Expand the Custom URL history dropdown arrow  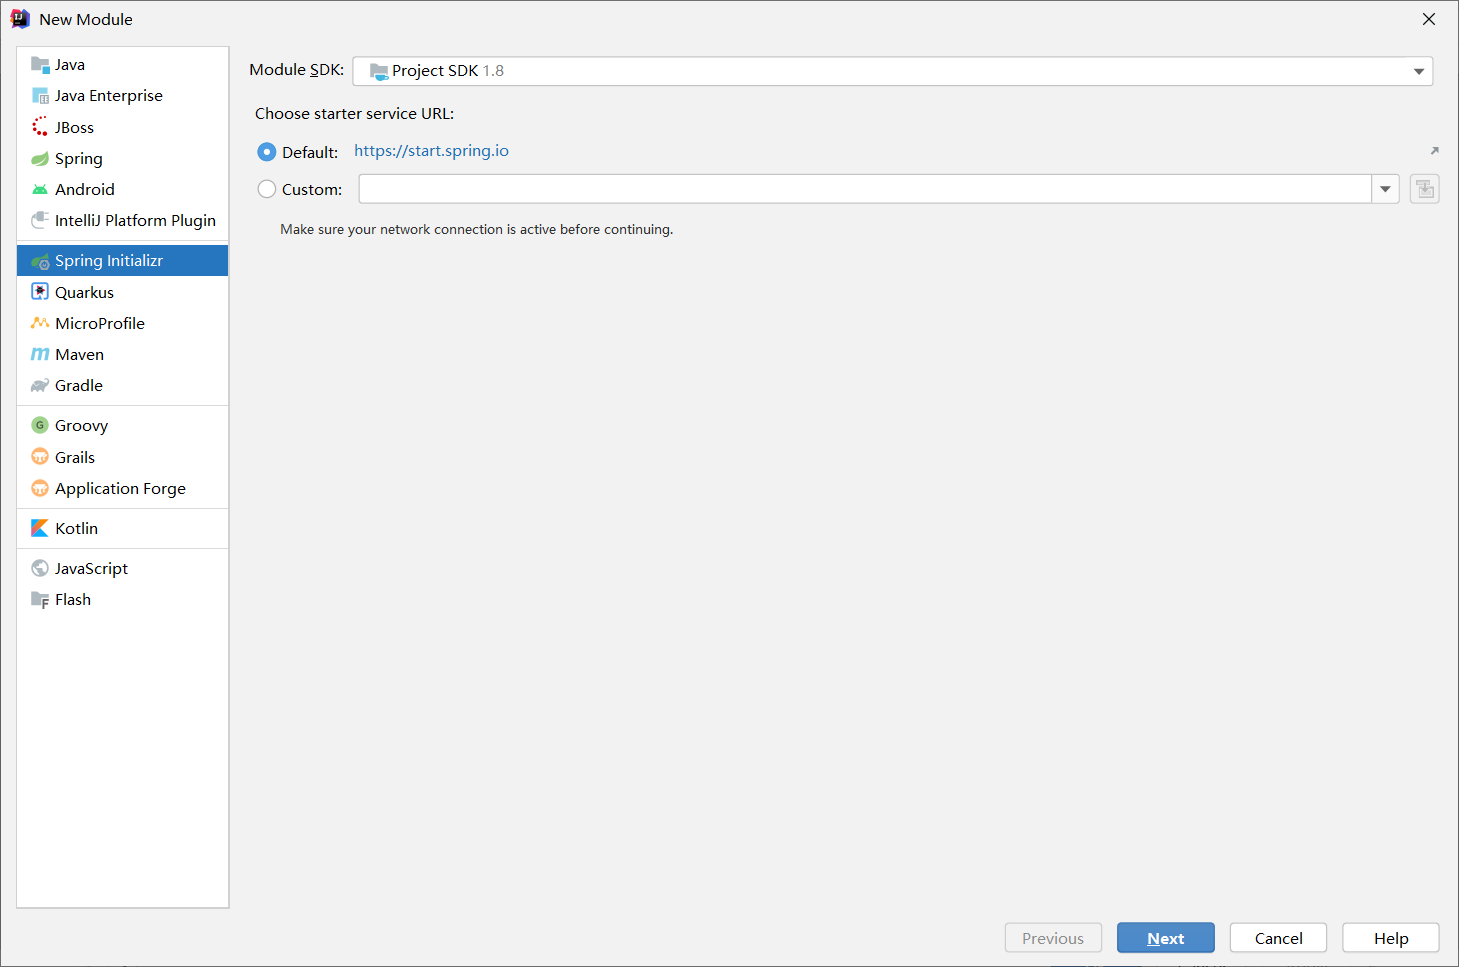[x=1385, y=189]
